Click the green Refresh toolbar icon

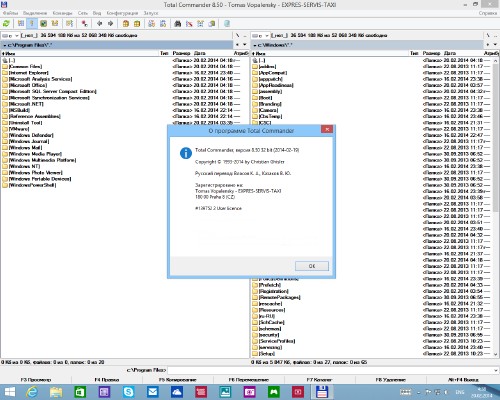click(x=6, y=23)
